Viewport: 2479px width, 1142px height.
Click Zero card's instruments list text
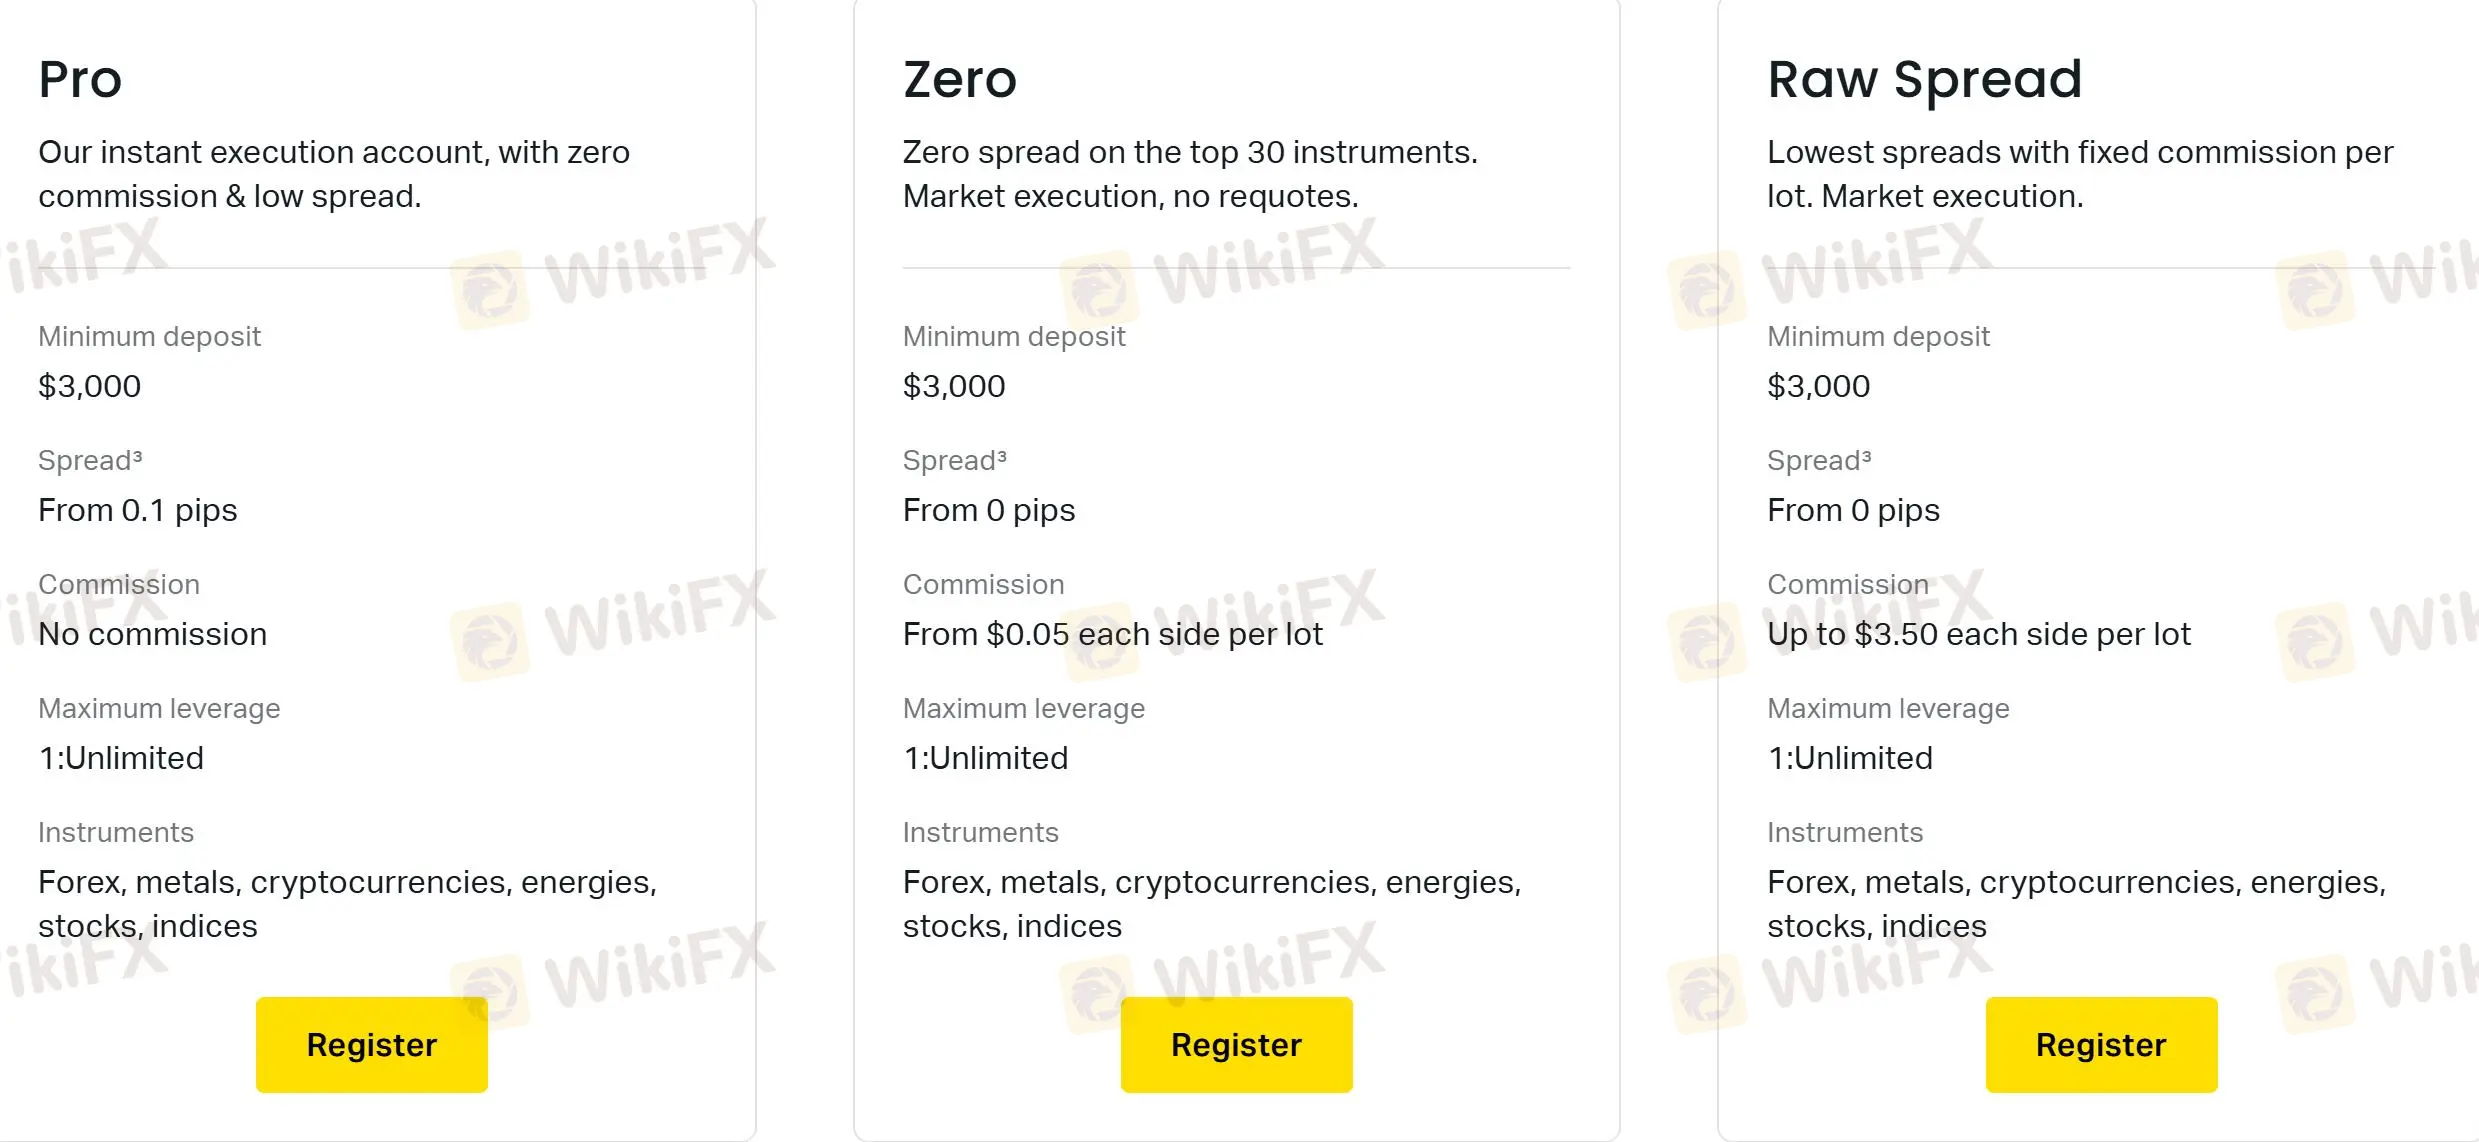(x=1212, y=904)
